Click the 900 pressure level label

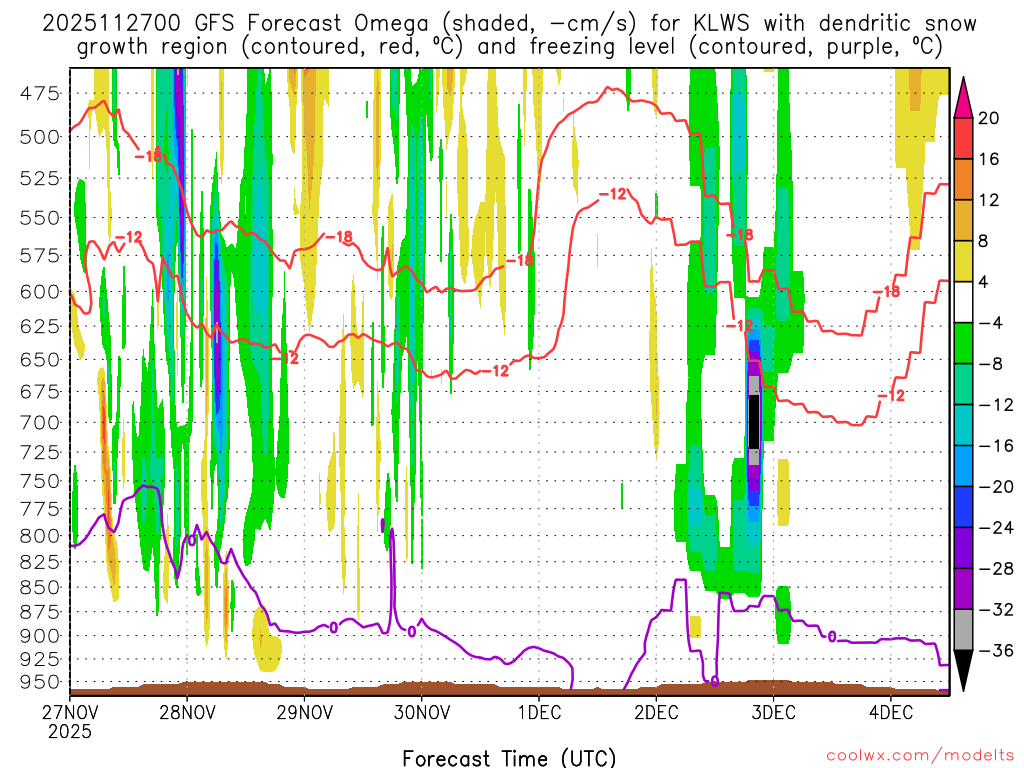coord(40,636)
